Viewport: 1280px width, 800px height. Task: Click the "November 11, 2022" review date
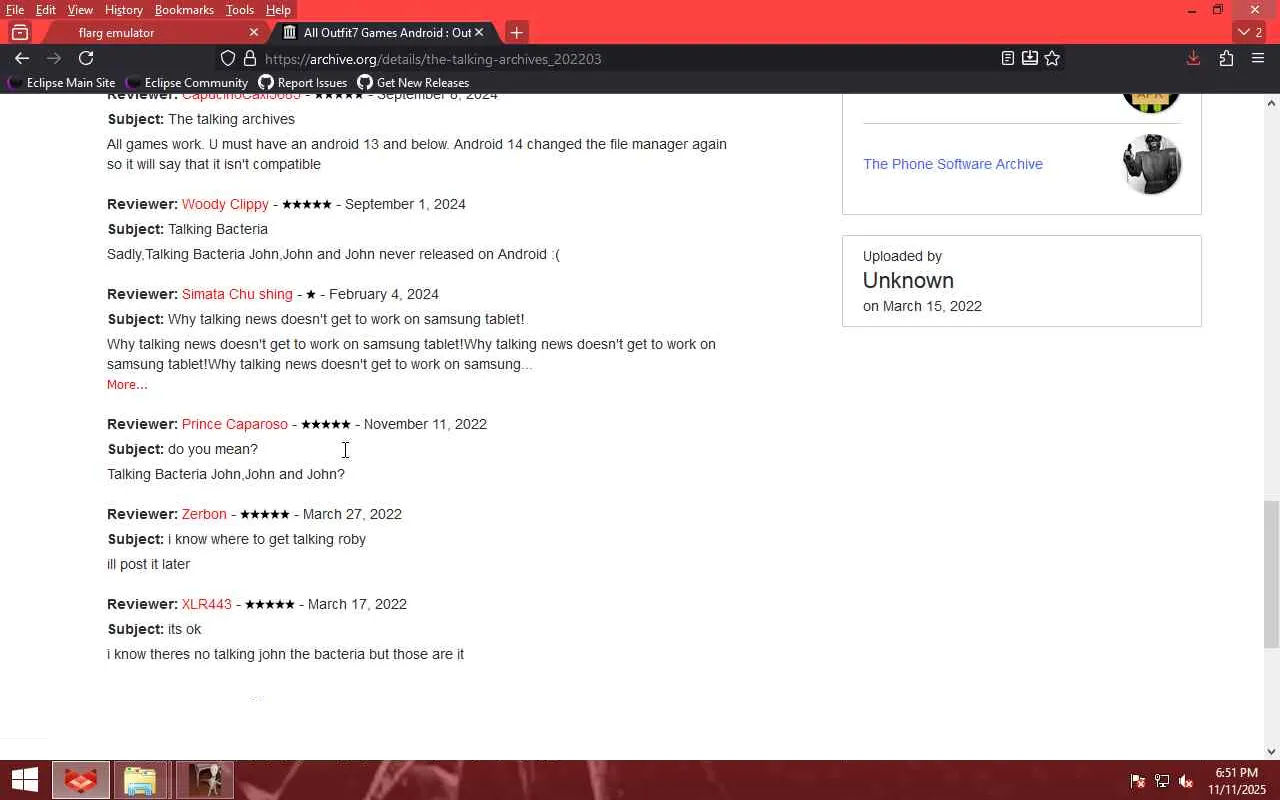click(x=425, y=424)
